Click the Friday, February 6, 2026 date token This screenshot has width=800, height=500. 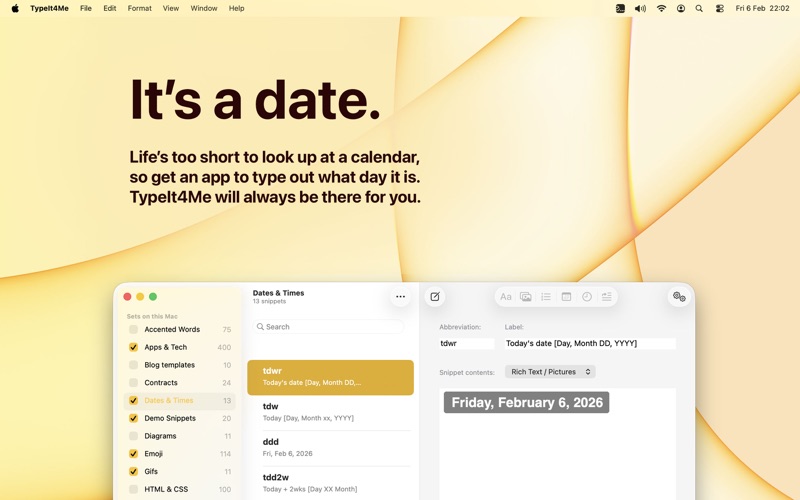tap(527, 403)
